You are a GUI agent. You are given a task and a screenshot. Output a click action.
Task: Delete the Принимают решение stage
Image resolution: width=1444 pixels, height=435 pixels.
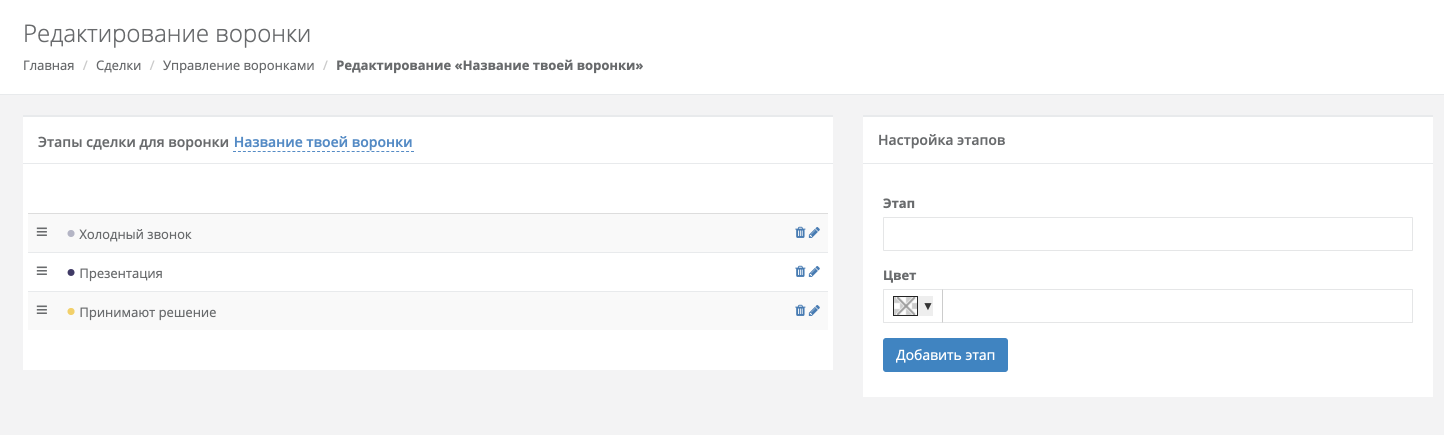tap(800, 311)
